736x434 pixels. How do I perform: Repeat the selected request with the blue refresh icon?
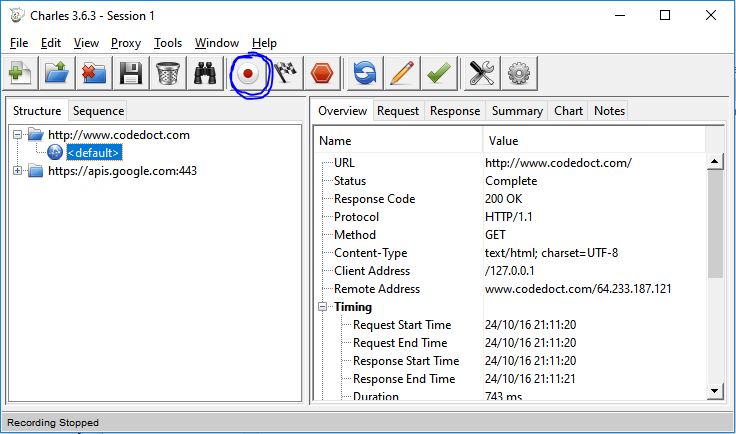[365, 73]
